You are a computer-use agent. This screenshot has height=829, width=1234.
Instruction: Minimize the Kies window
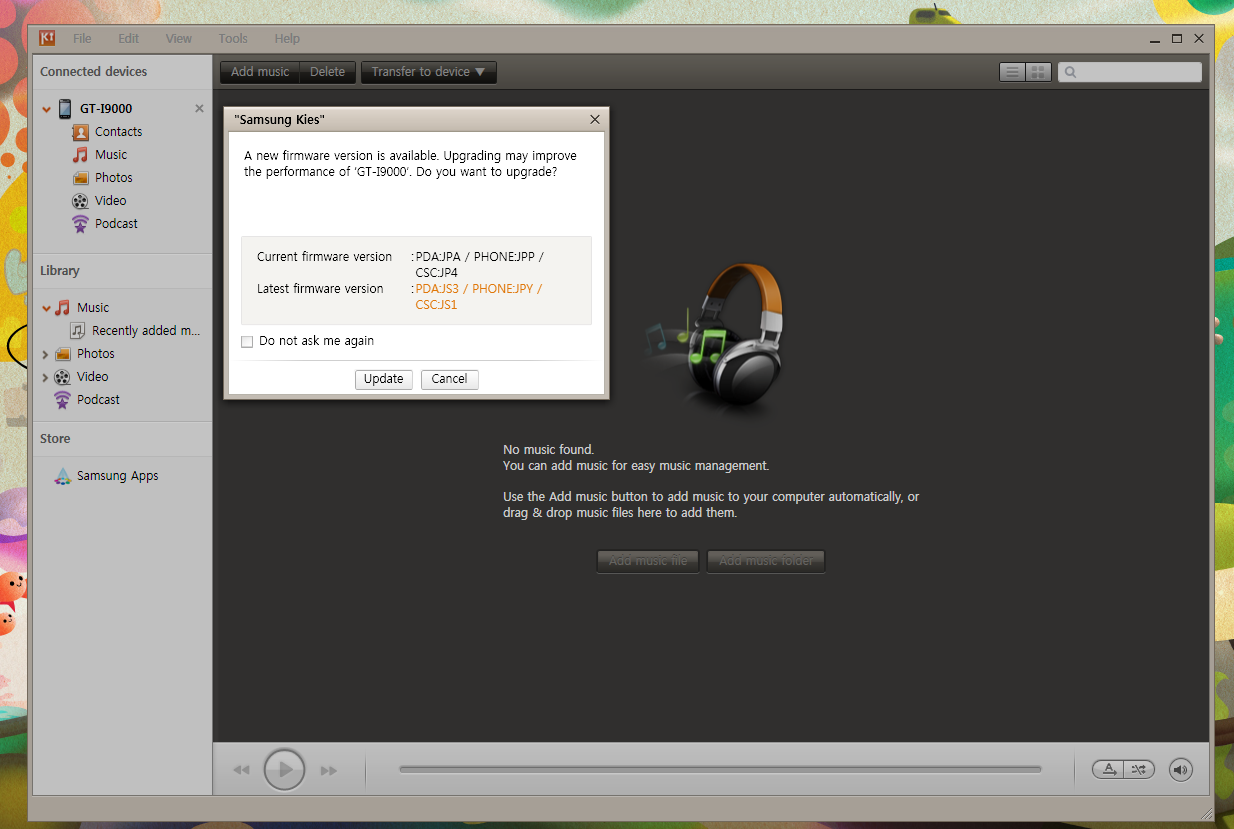1157,39
